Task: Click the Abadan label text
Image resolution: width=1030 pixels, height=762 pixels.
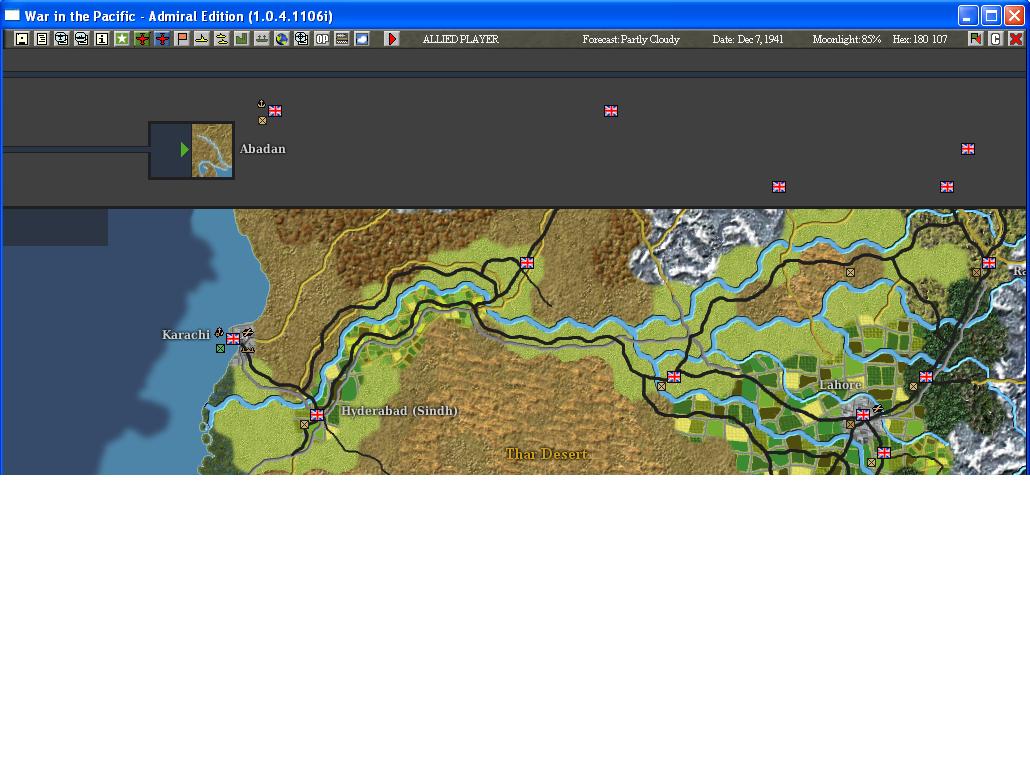Action: point(263,149)
